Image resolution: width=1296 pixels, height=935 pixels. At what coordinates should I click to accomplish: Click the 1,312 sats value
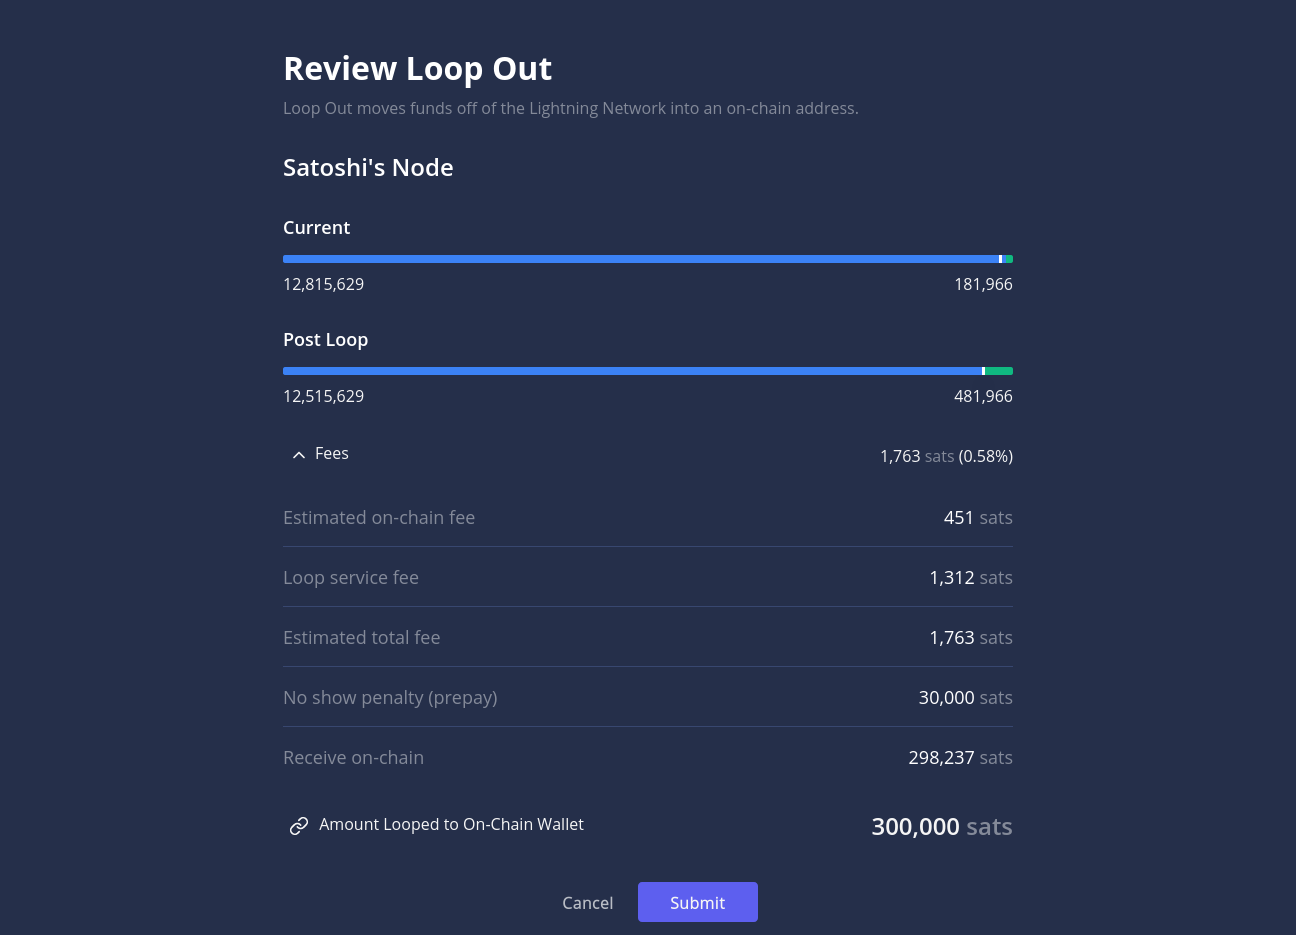pos(971,578)
